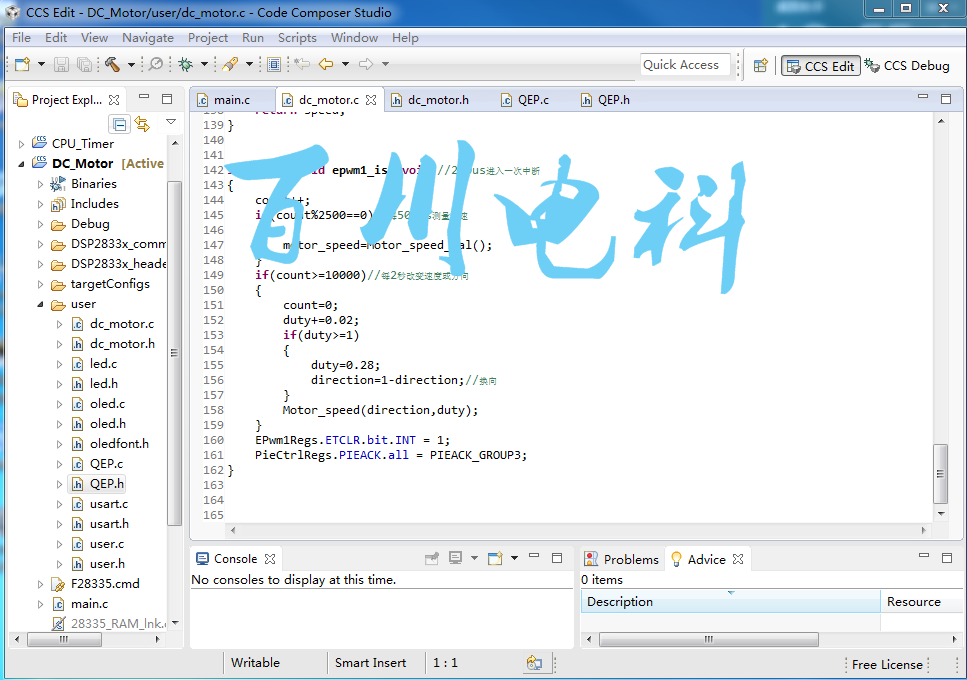967x680 pixels.
Task: Click the Free License status text
Action: tap(887, 665)
